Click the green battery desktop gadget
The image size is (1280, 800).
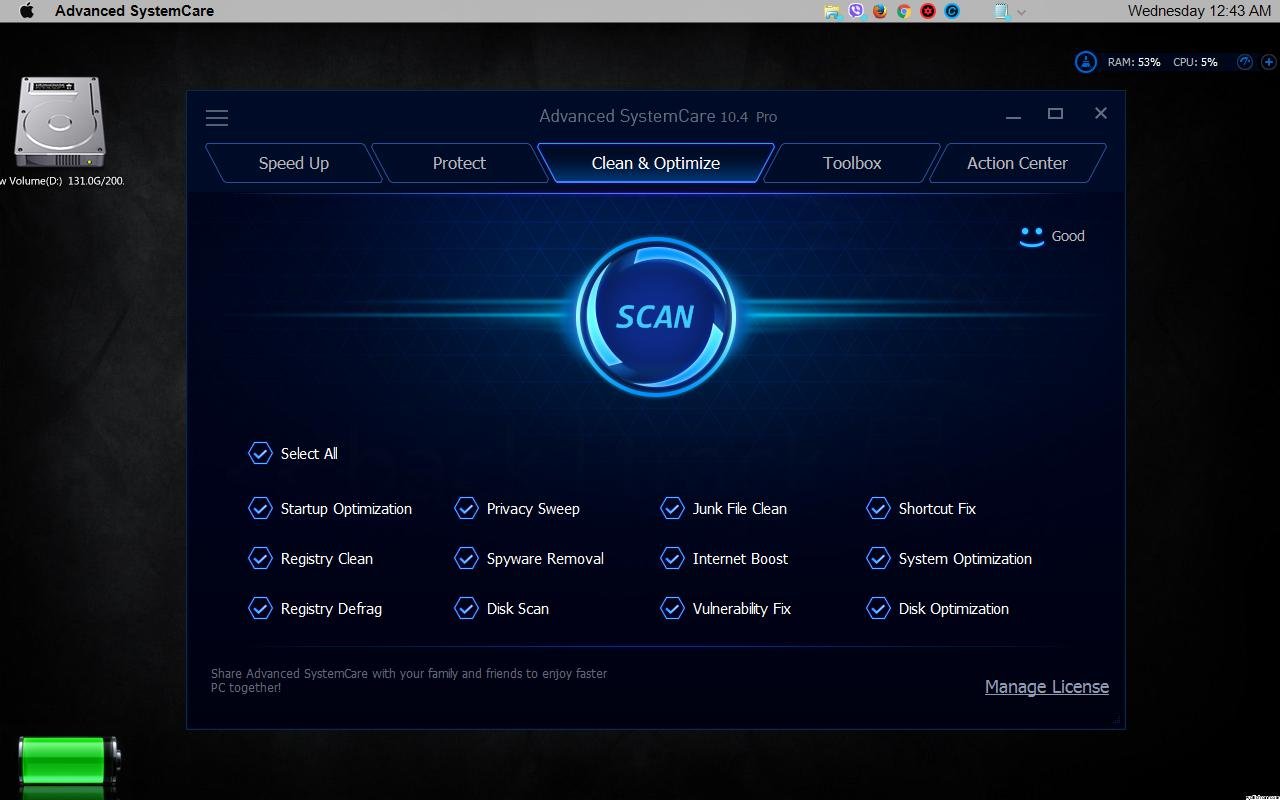(68, 761)
